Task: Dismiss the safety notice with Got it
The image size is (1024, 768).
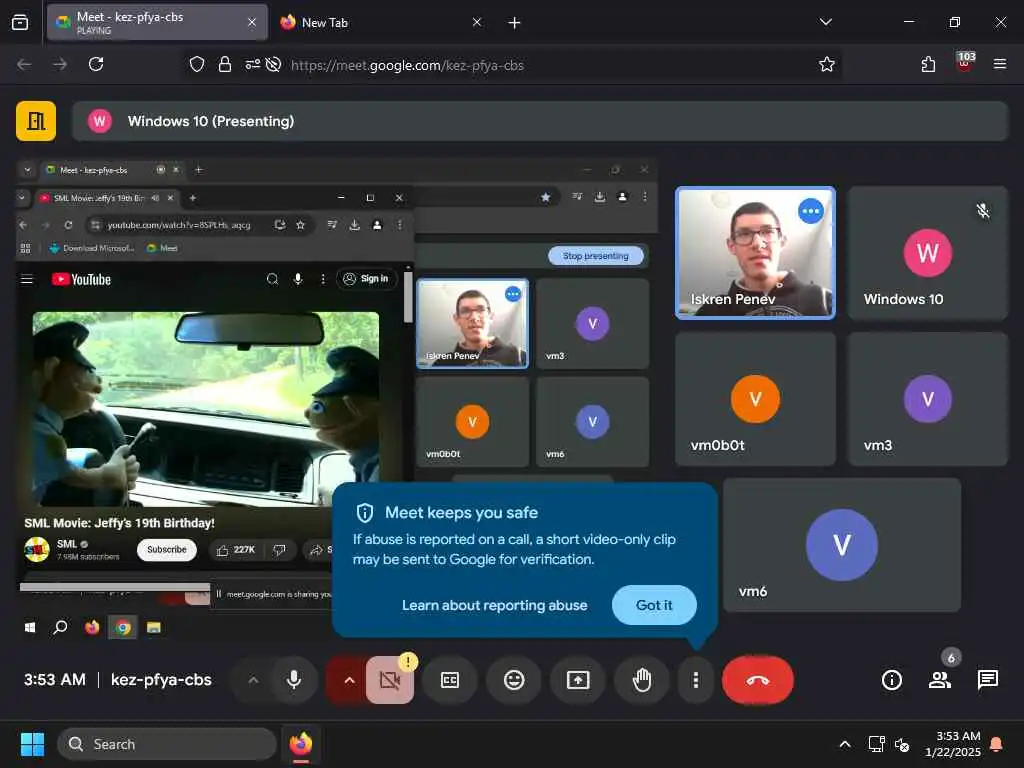Action: pyautogui.click(x=654, y=605)
